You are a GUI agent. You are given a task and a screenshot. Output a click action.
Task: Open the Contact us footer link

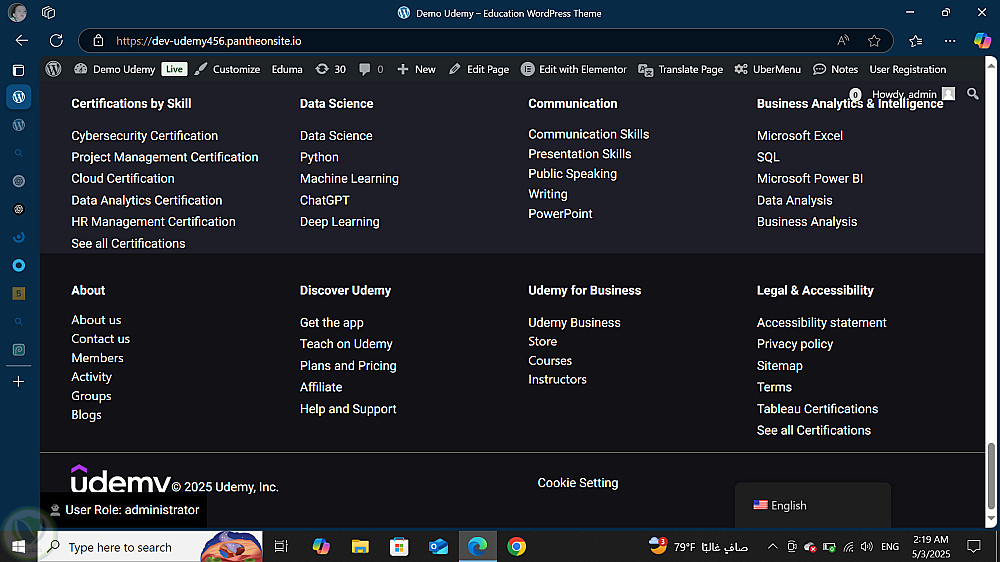(x=101, y=339)
